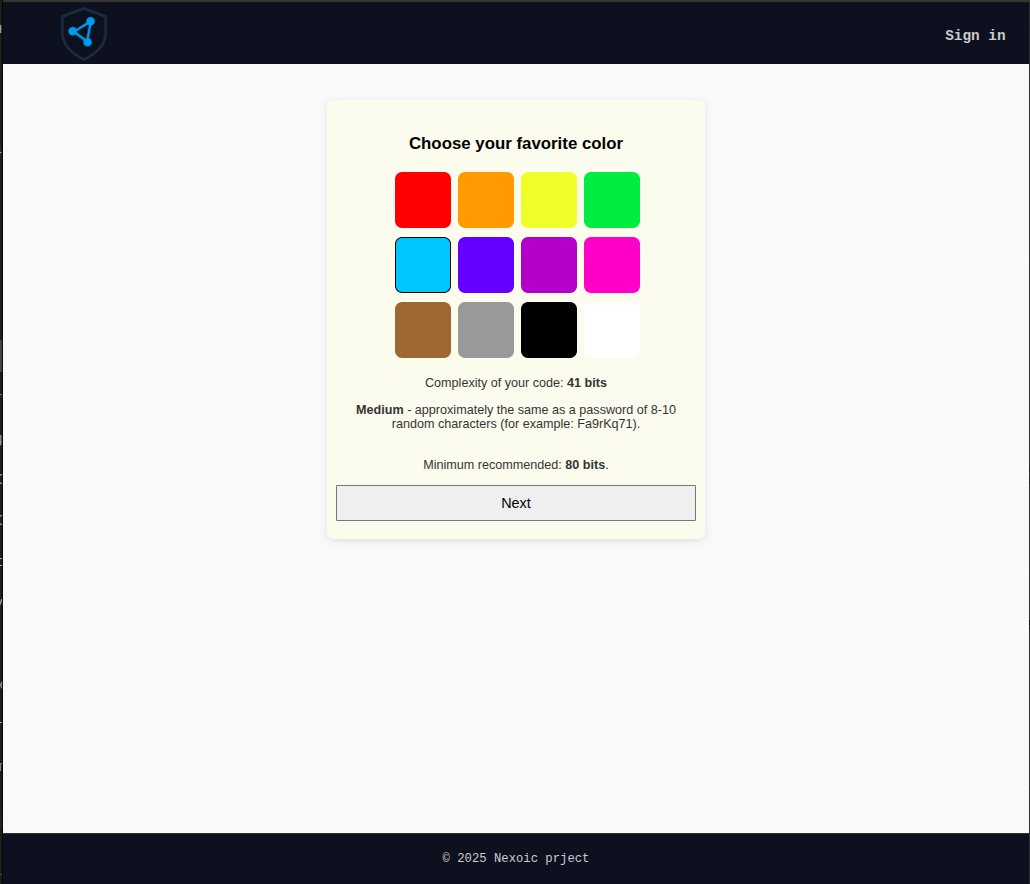Image resolution: width=1030 pixels, height=884 pixels.
Task: Choose the brown color swatch
Action: click(x=423, y=330)
